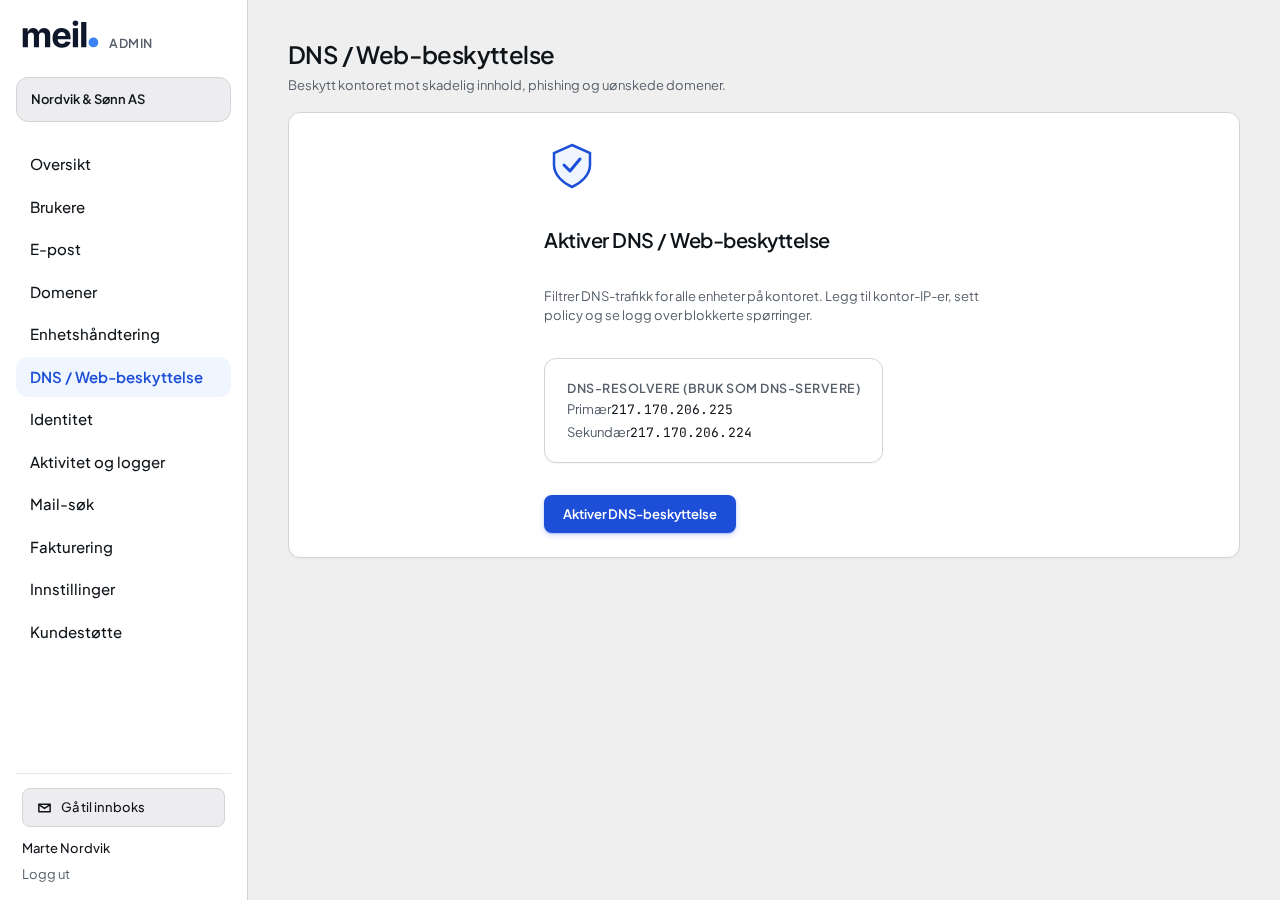1280x900 pixels.
Task: Open Oversikt in the sidebar
Action: (123, 165)
